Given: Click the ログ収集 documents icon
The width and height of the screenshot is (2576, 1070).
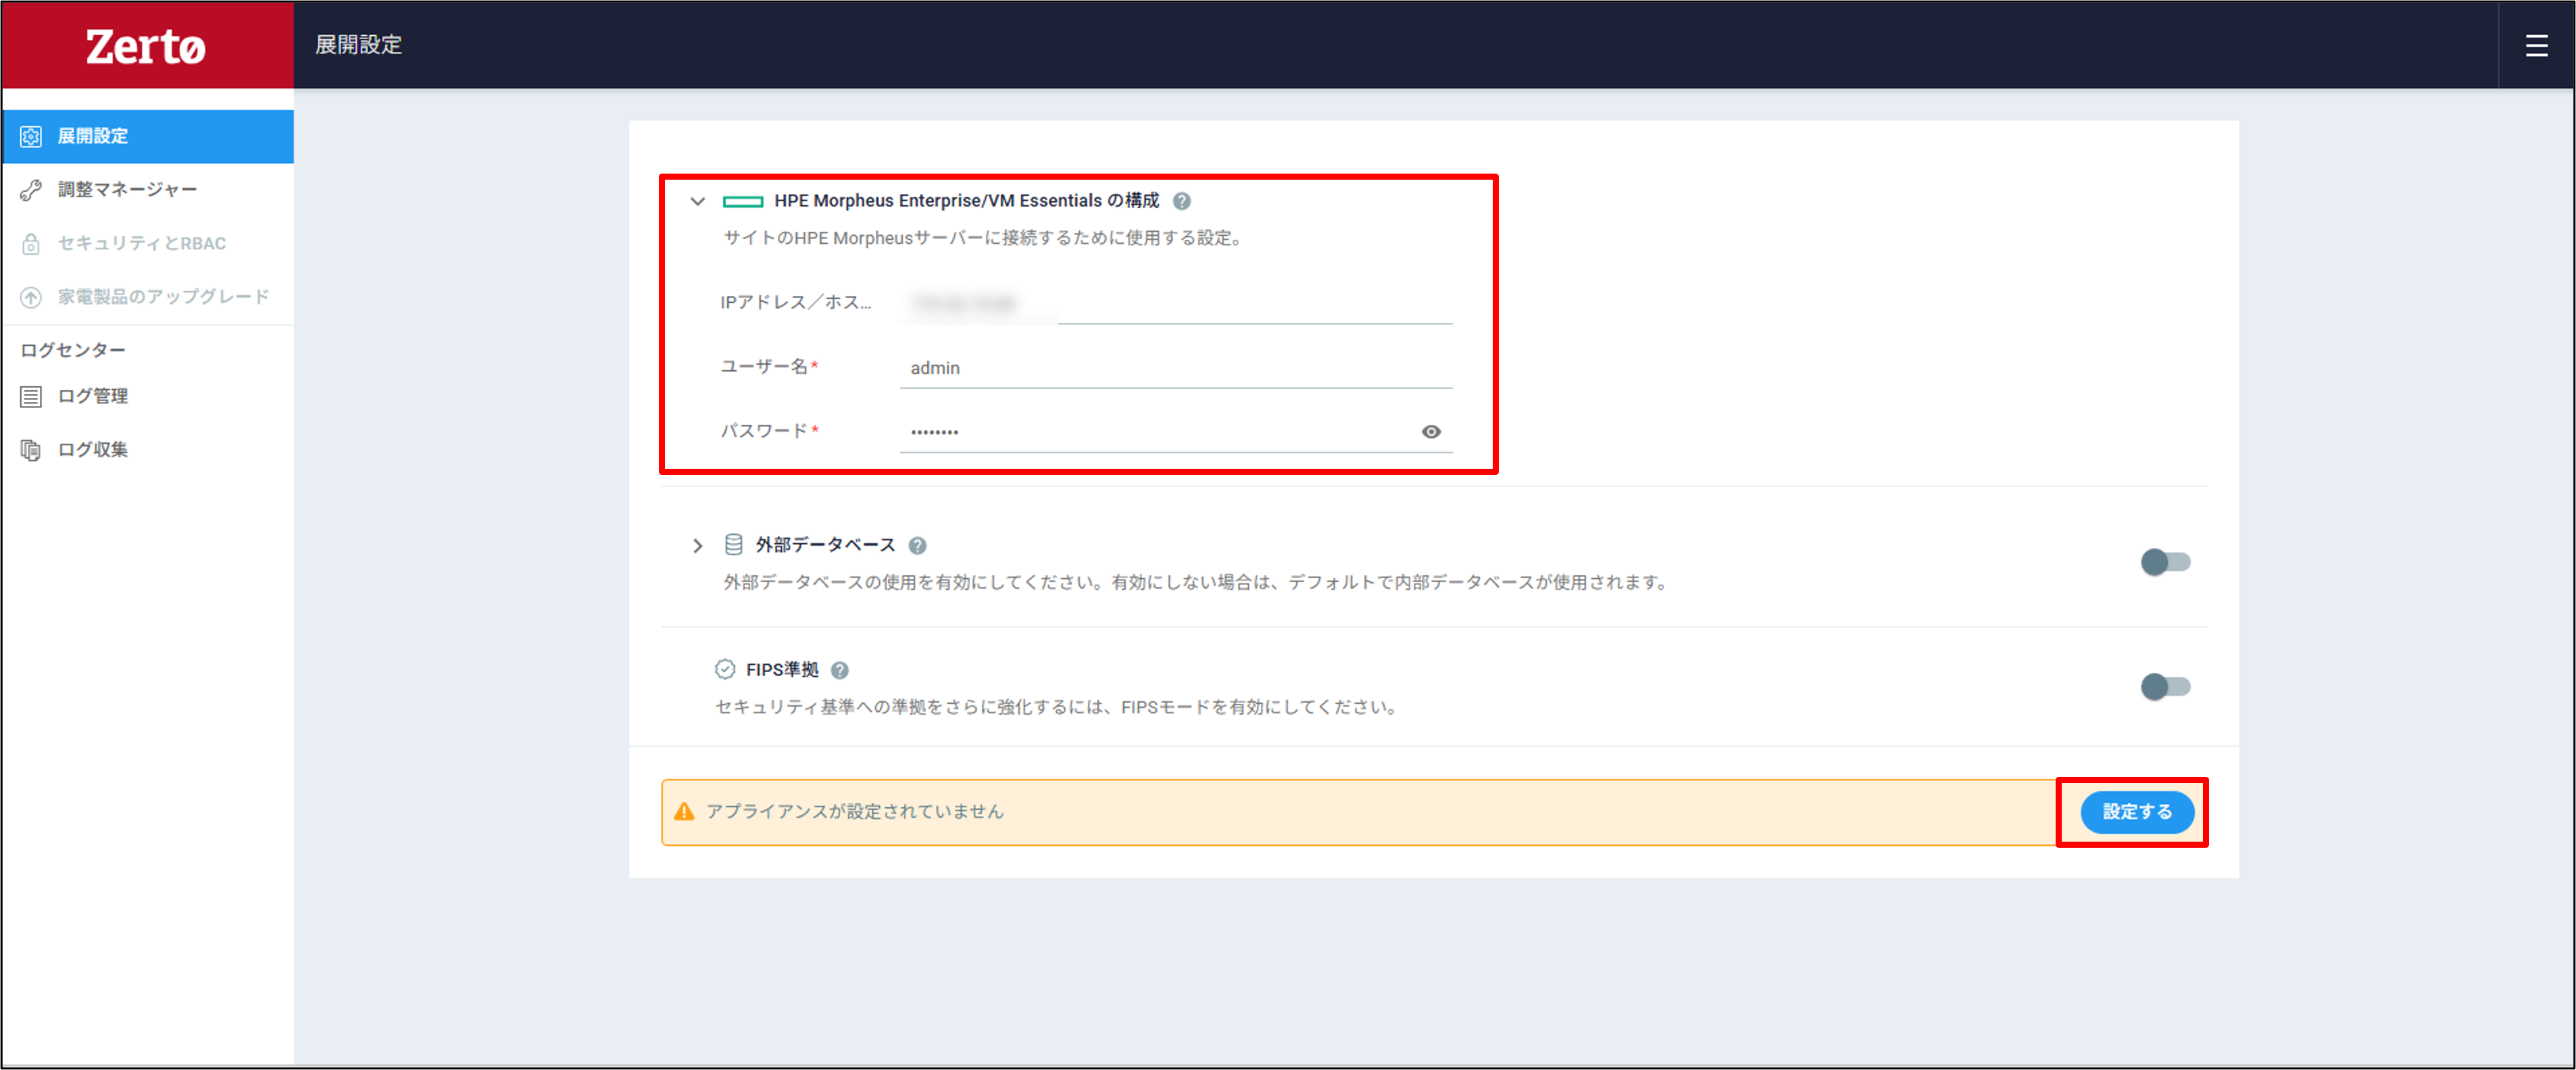Looking at the screenshot, I should (31, 450).
